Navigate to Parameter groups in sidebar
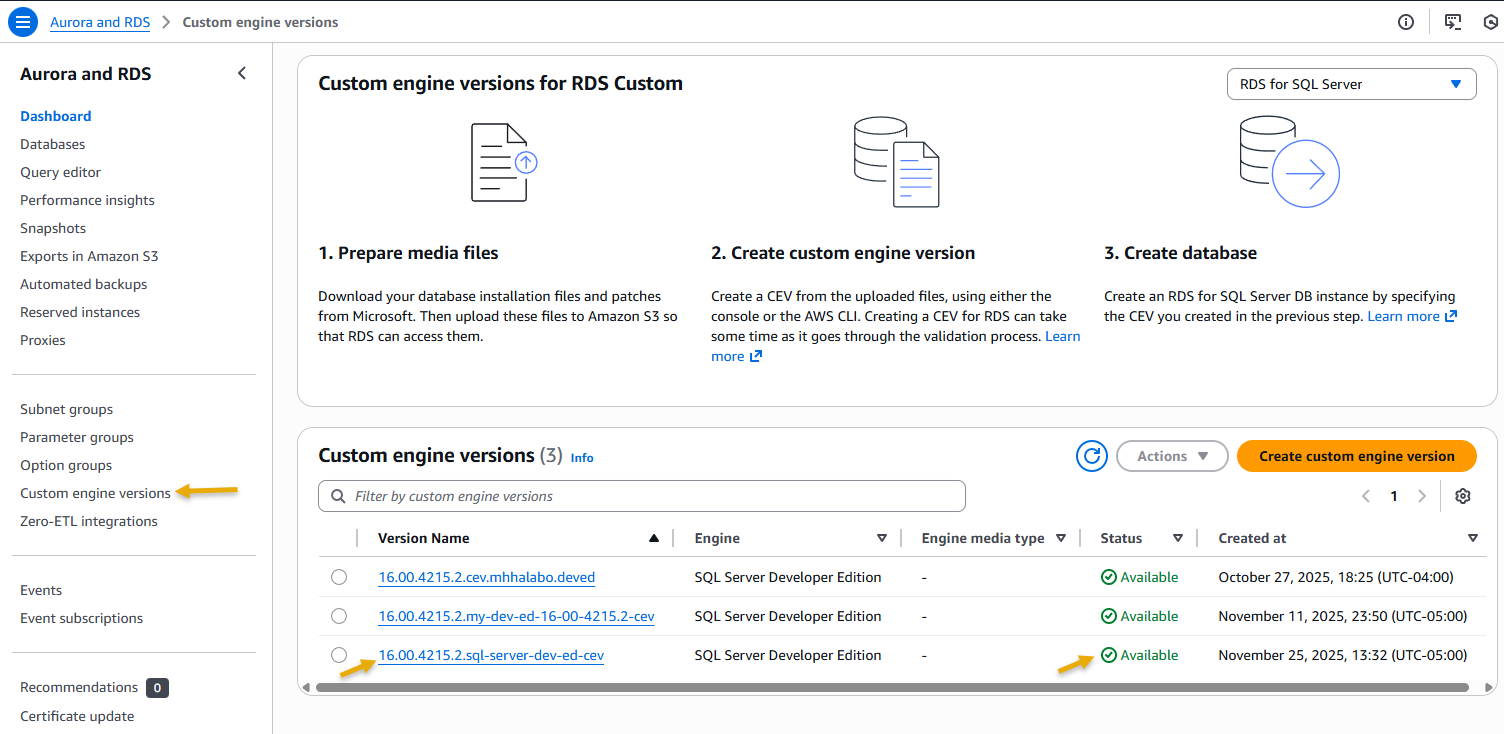The height and width of the screenshot is (734, 1504). tap(76, 437)
